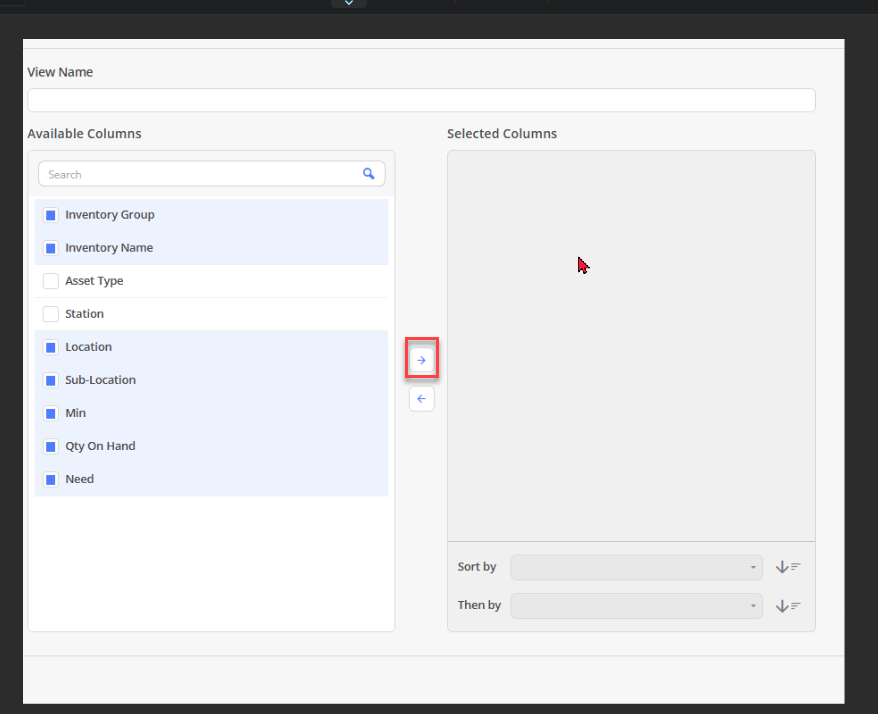Uncheck the Inventory Name checkbox

[51, 248]
